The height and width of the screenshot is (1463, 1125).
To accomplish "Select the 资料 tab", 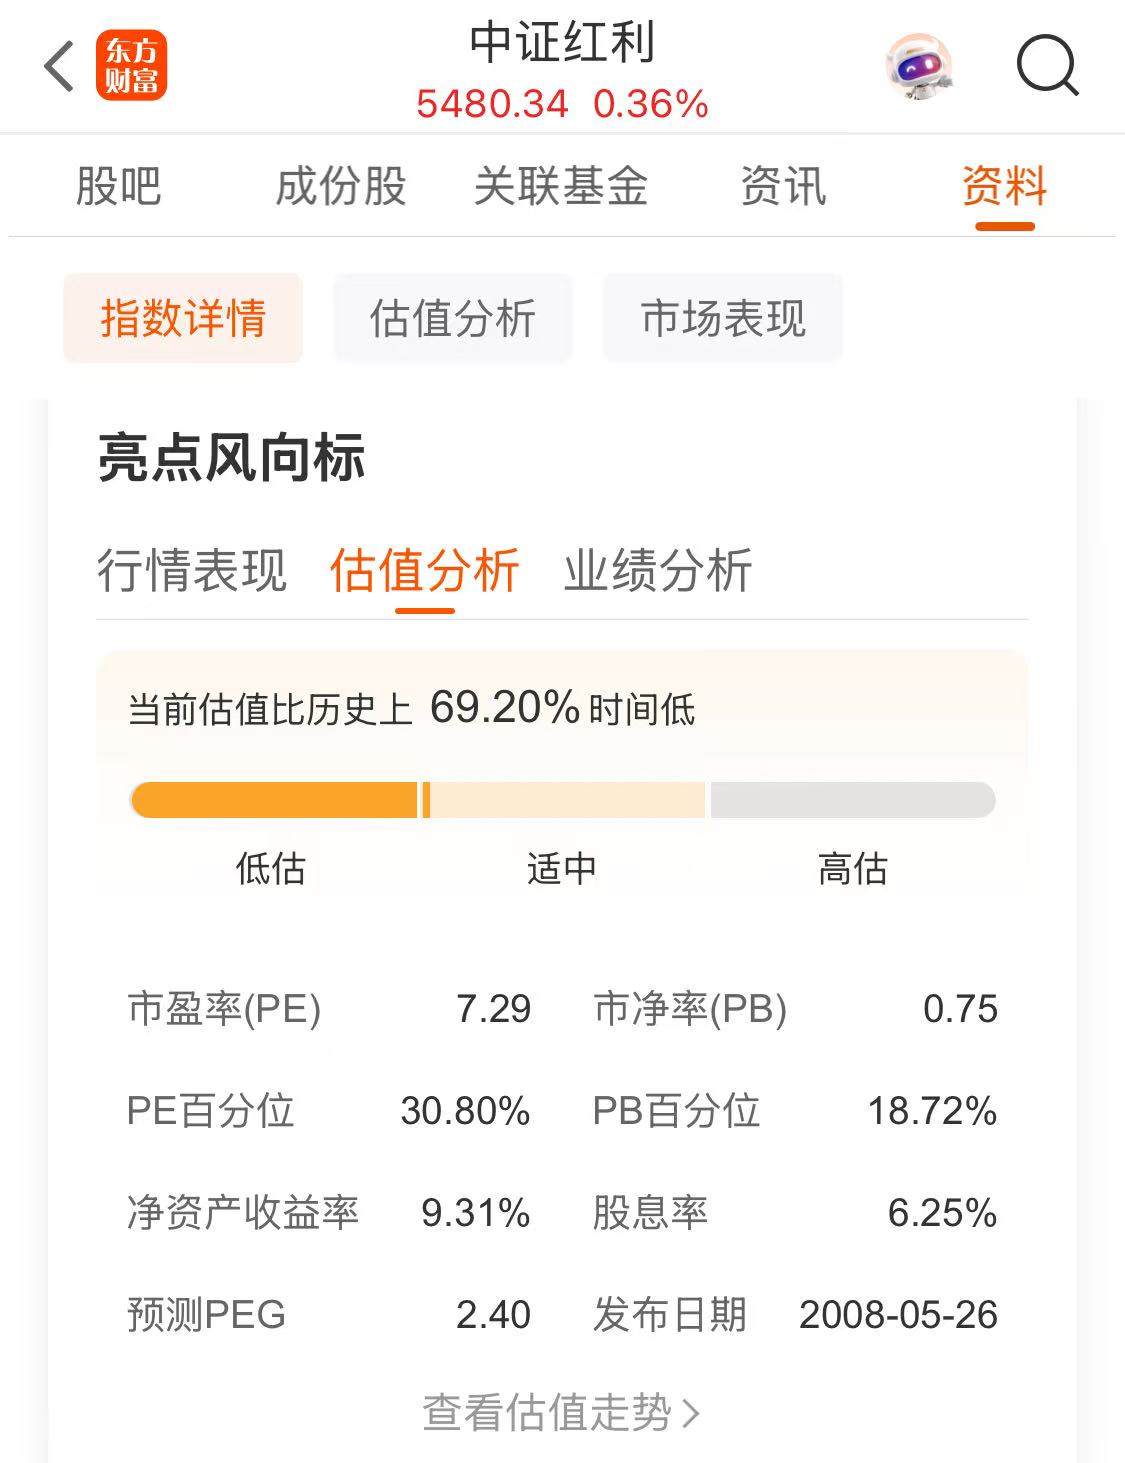I will click(x=1004, y=186).
